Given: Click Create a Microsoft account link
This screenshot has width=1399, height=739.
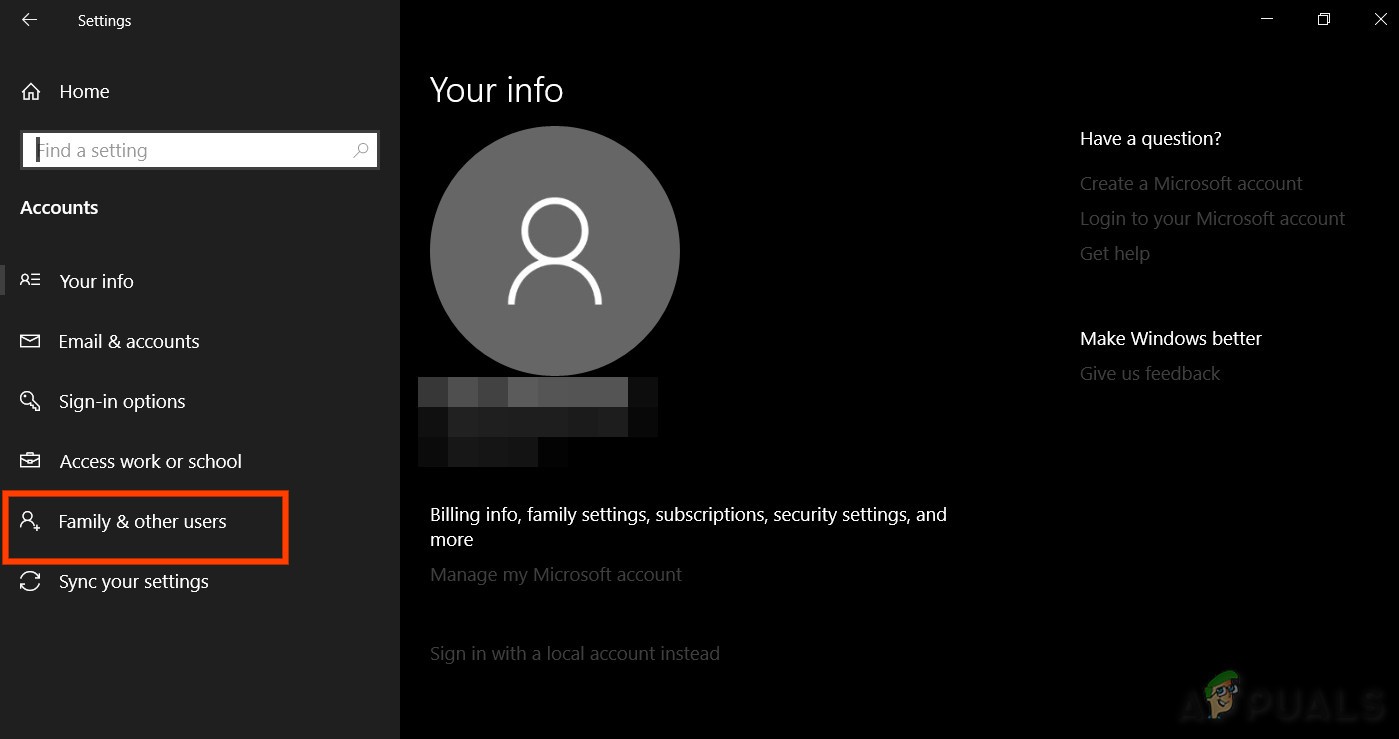Looking at the screenshot, I should click(1191, 183).
